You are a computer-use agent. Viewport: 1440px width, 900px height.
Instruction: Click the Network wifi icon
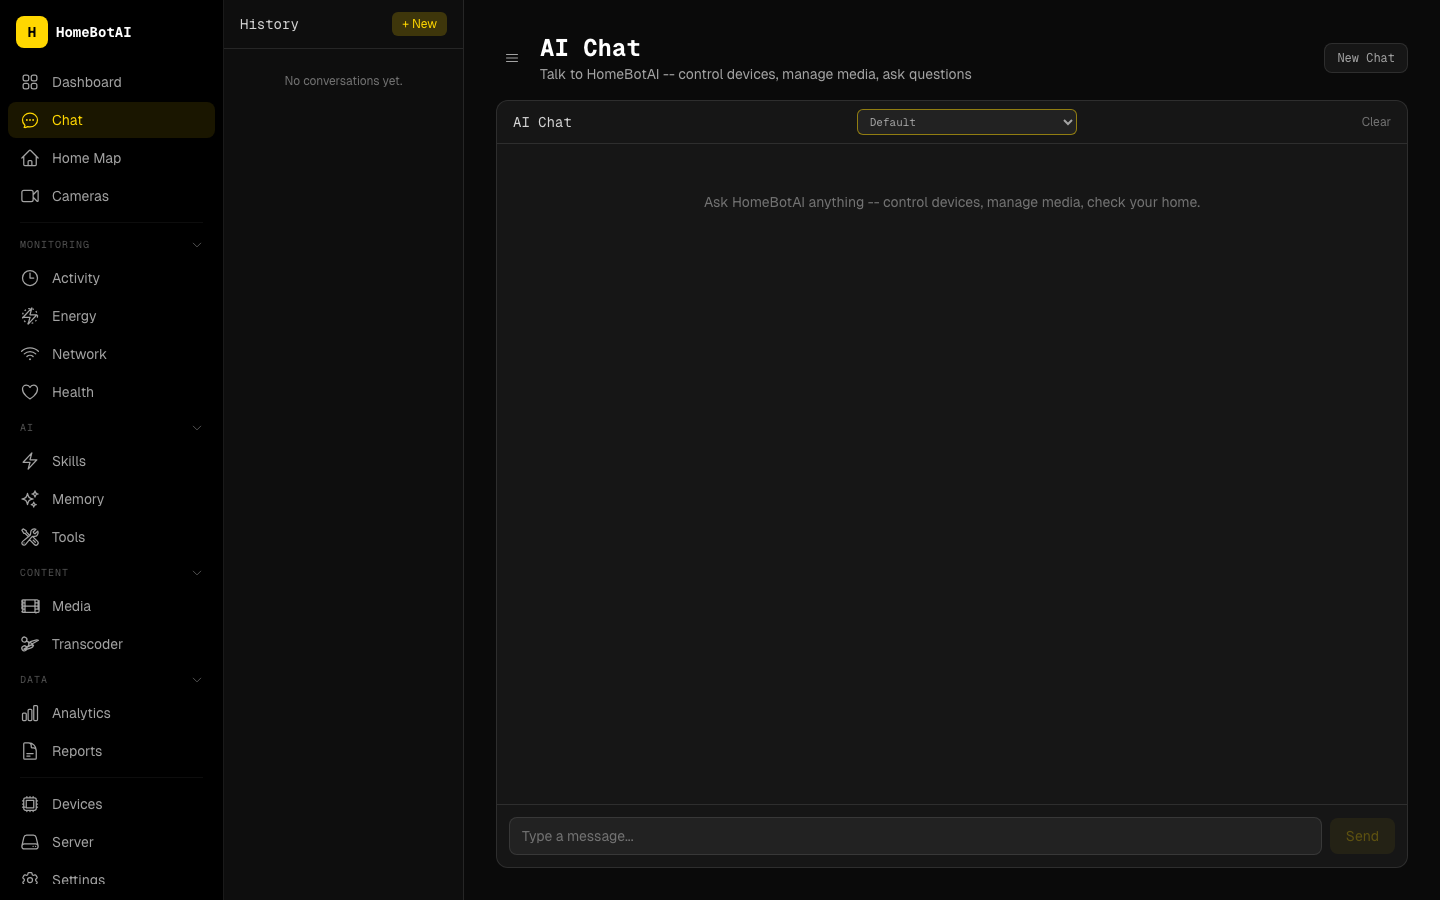click(x=30, y=354)
